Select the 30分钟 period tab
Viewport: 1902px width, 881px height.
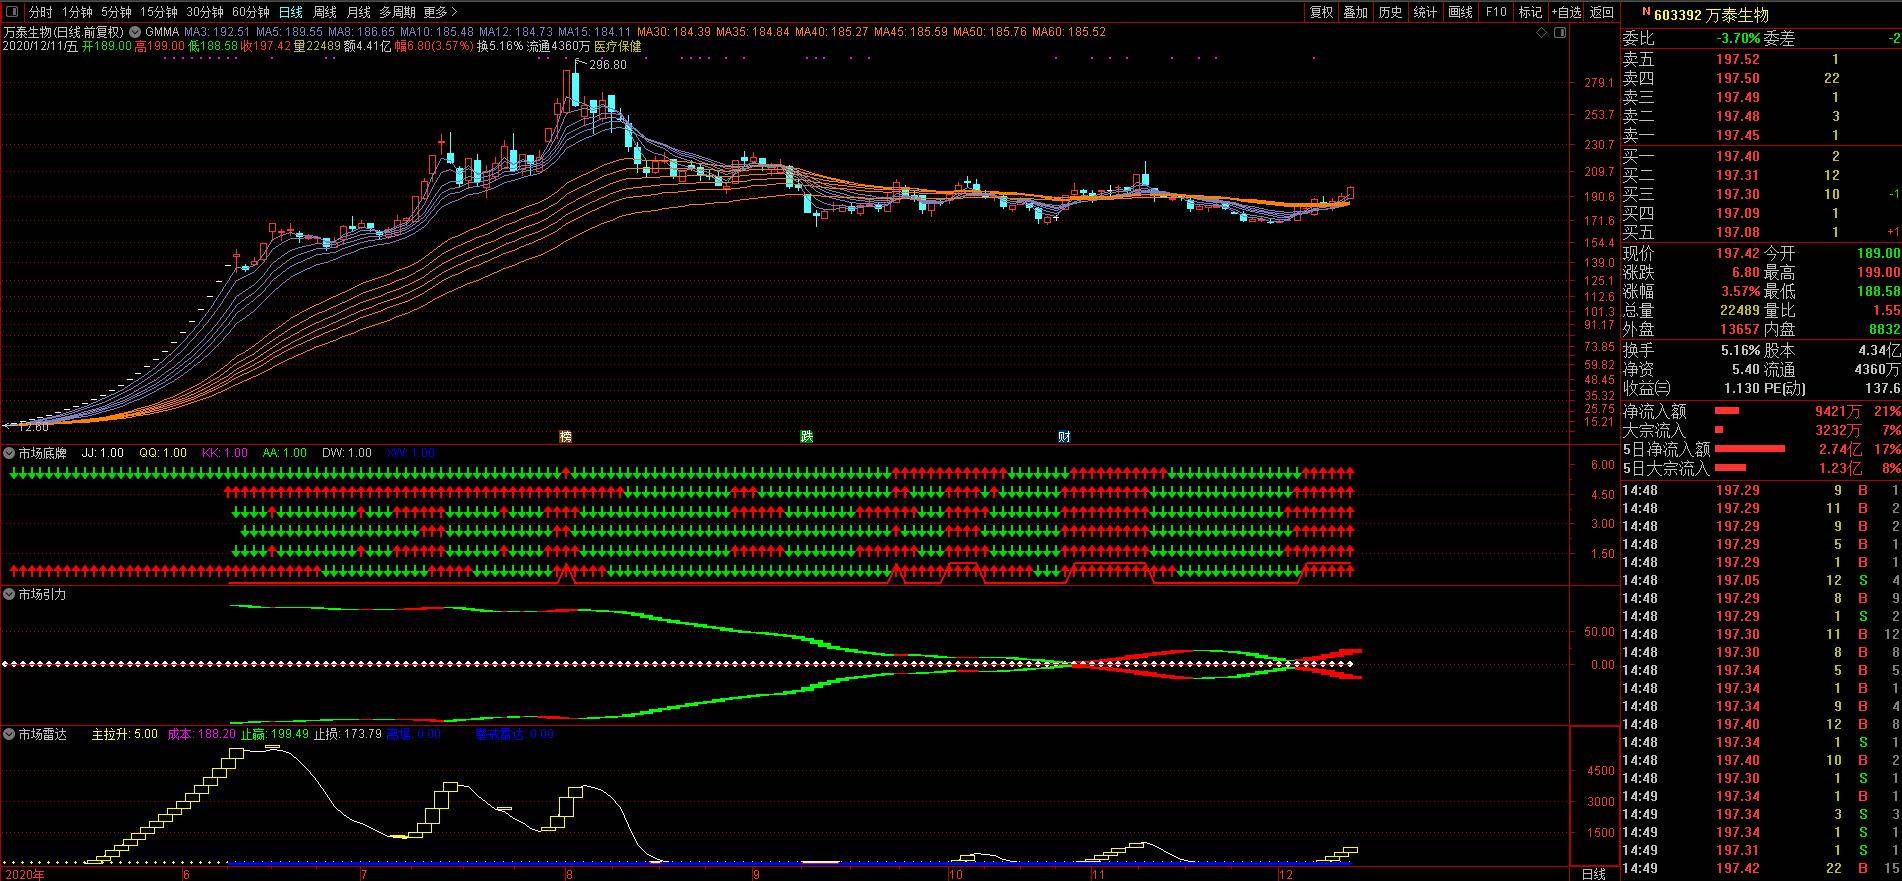click(x=204, y=12)
